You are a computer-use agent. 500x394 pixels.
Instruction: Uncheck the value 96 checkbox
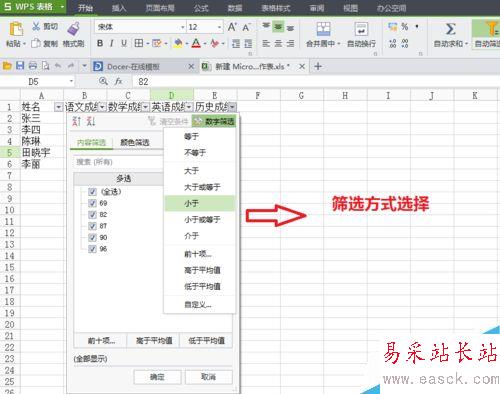click(x=92, y=249)
